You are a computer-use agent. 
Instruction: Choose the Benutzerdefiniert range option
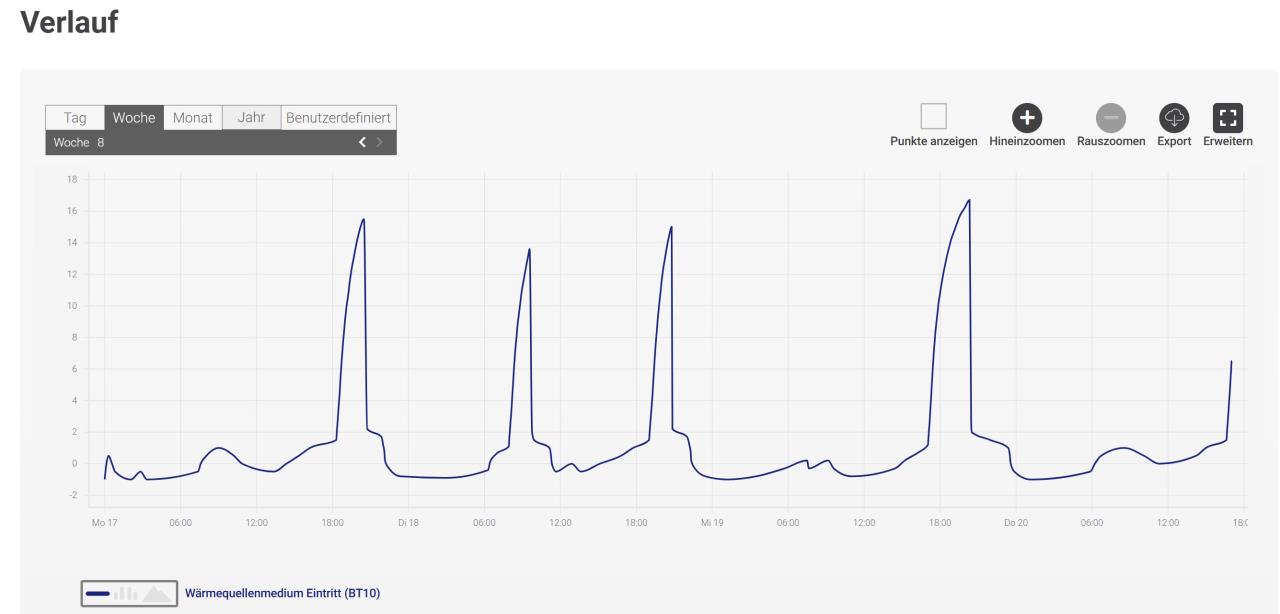(x=339, y=118)
